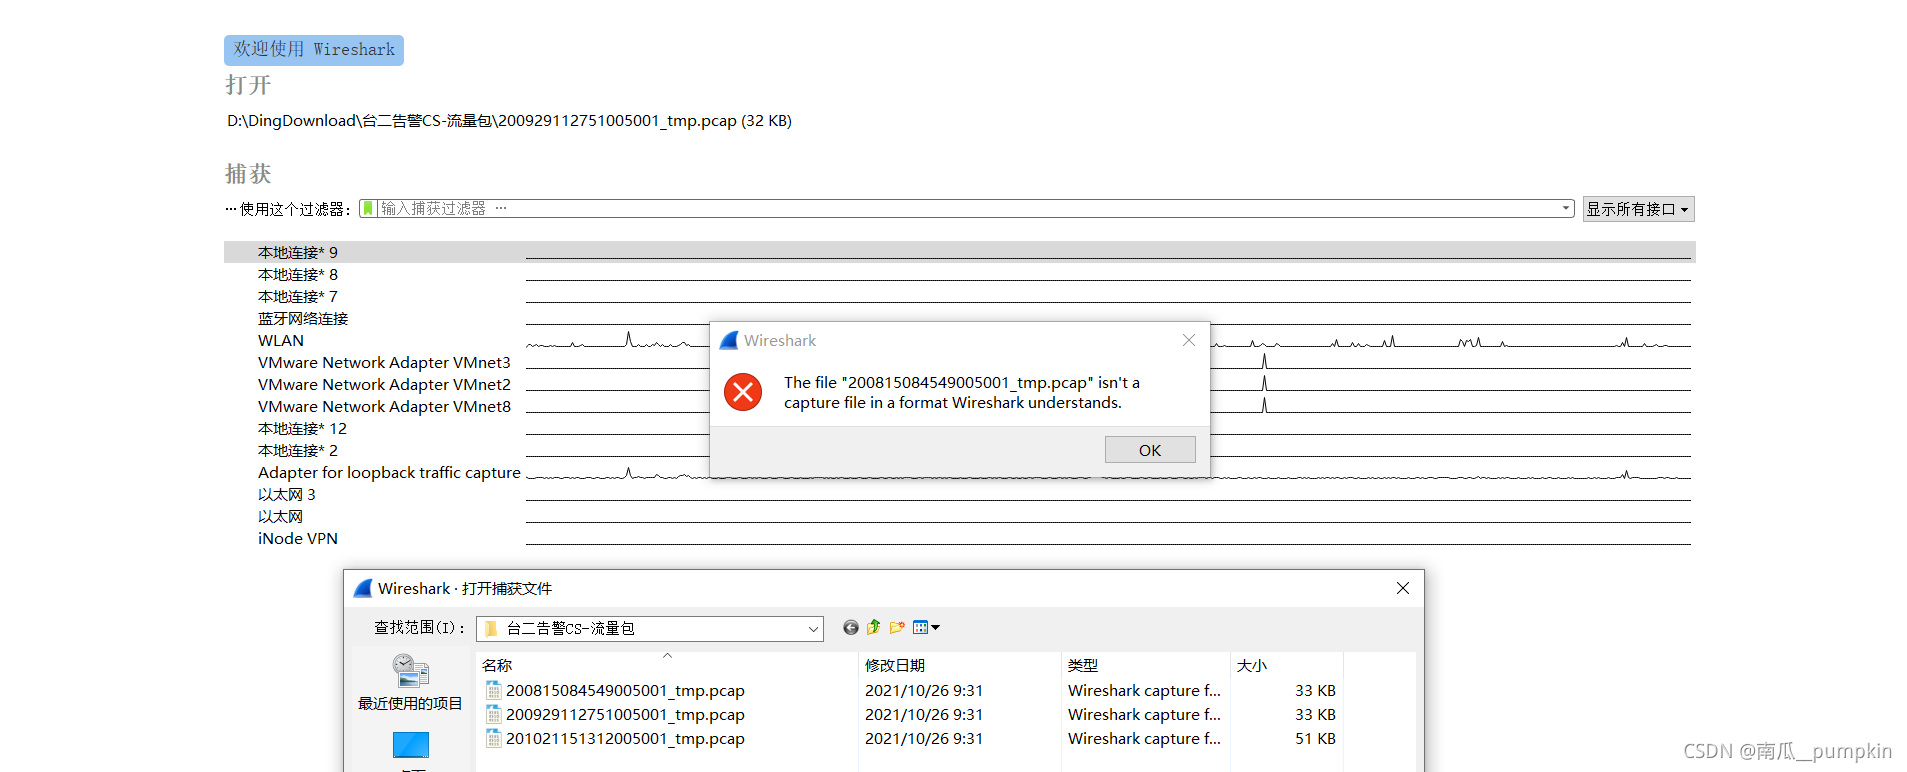Sort files by 名称 column header
Viewport: 1907px width, 772px height.
666,665
